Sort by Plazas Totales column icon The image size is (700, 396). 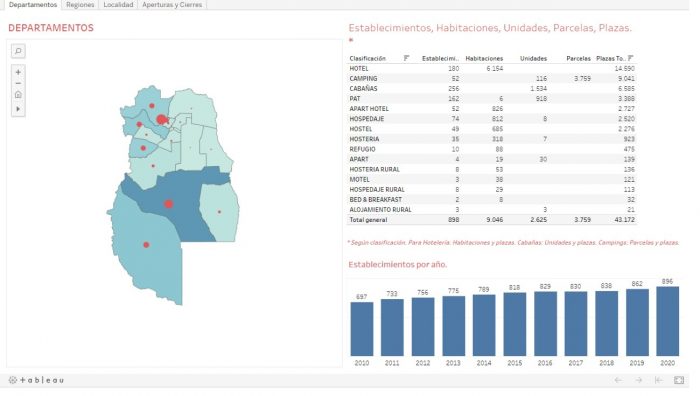tap(630, 58)
